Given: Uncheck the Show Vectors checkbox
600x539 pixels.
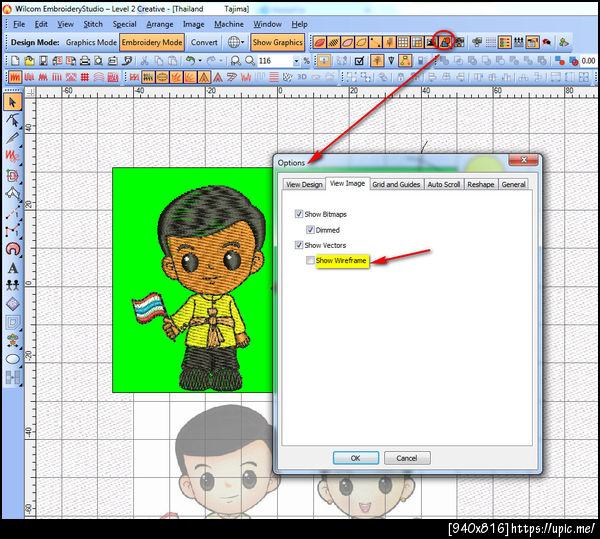Looking at the screenshot, I should click(299, 245).
